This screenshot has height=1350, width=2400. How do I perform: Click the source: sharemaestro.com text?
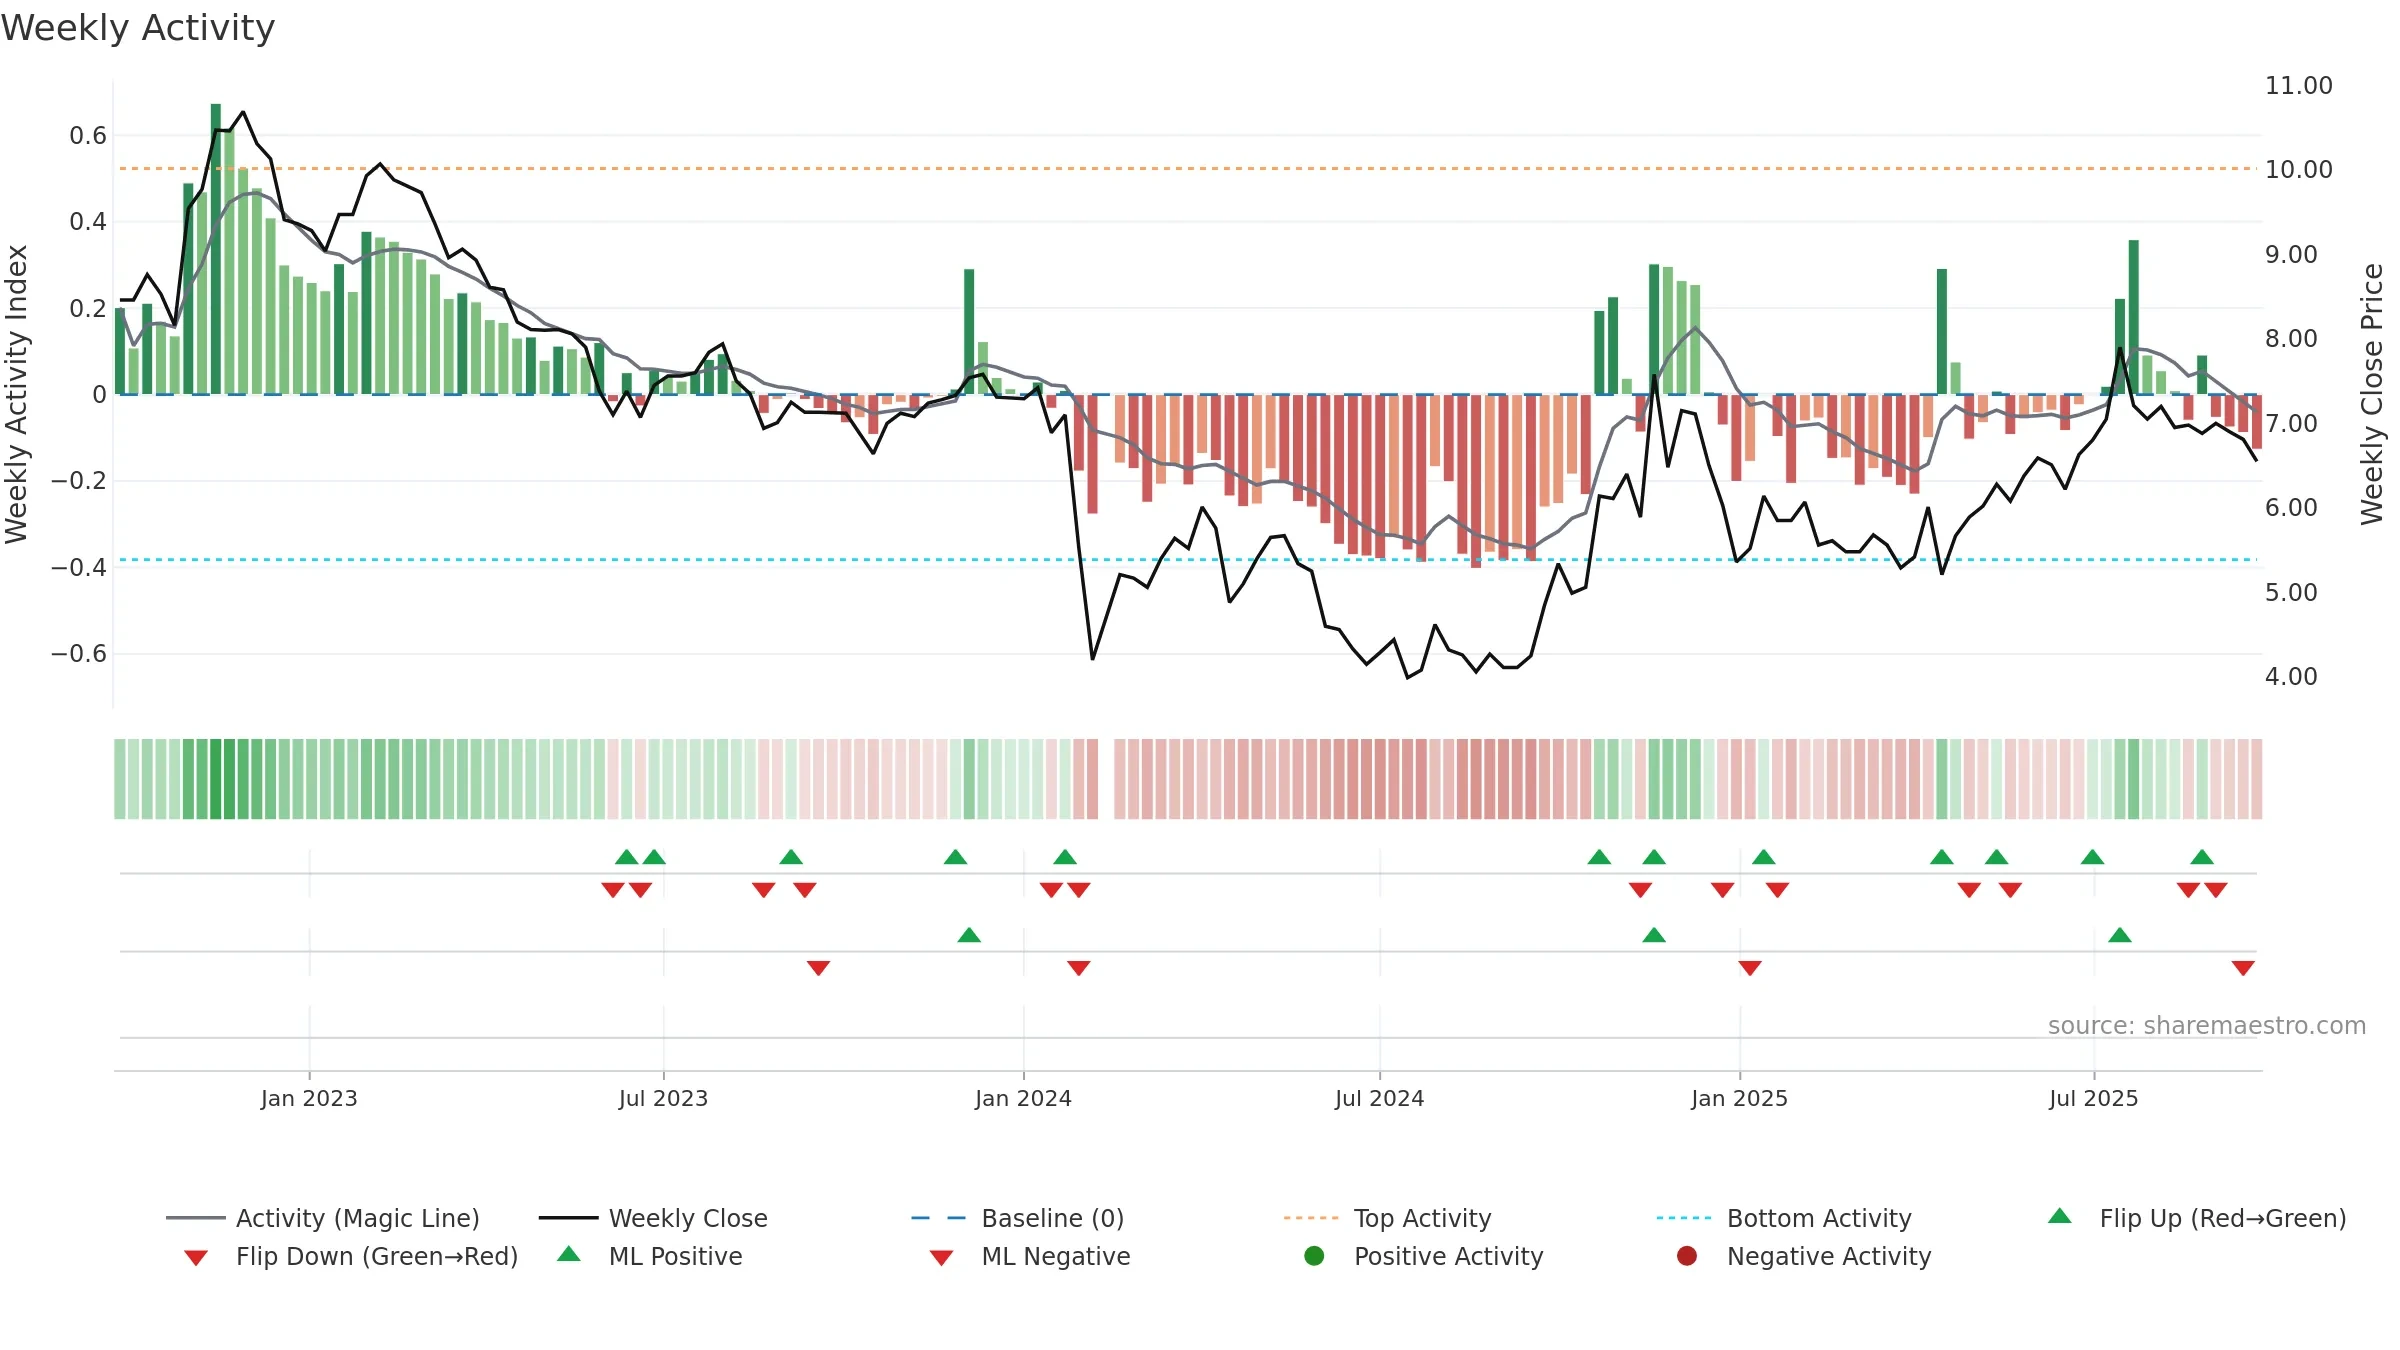pyautogui.click(x=2207, y=1025)
